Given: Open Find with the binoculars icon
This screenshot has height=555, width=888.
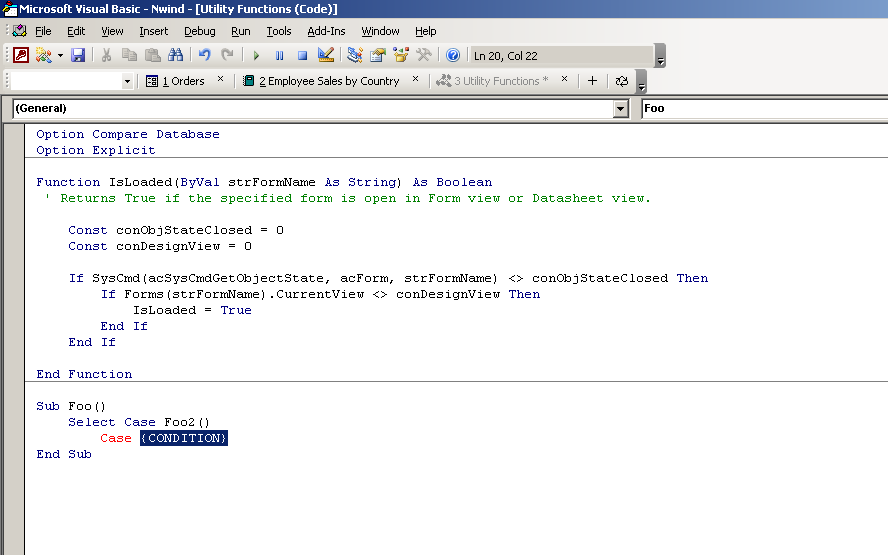Looking at the screenshot, I should click(x=176, y=55).
